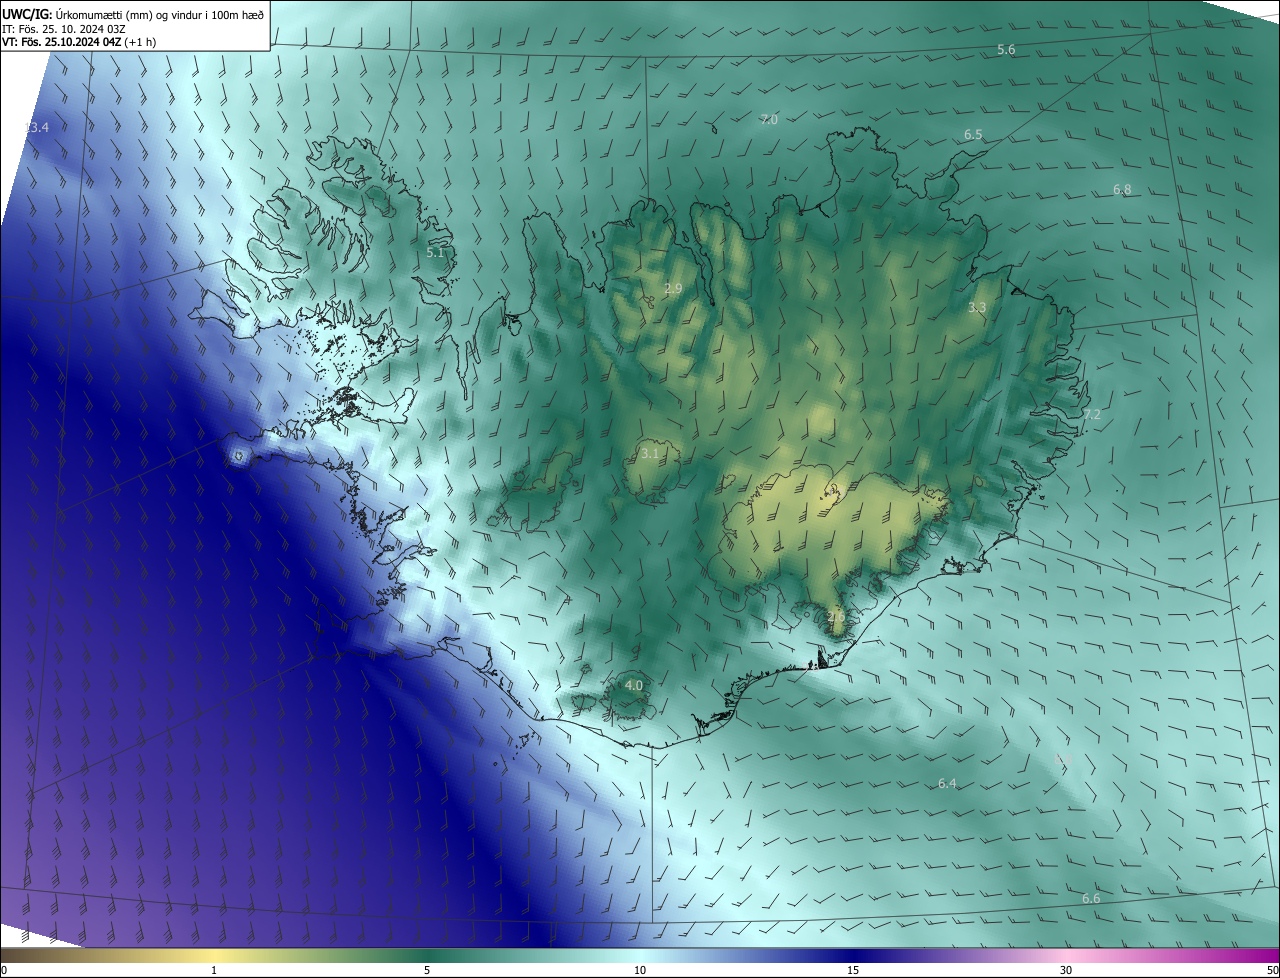Click the 3.1 value label

(650, 454)
